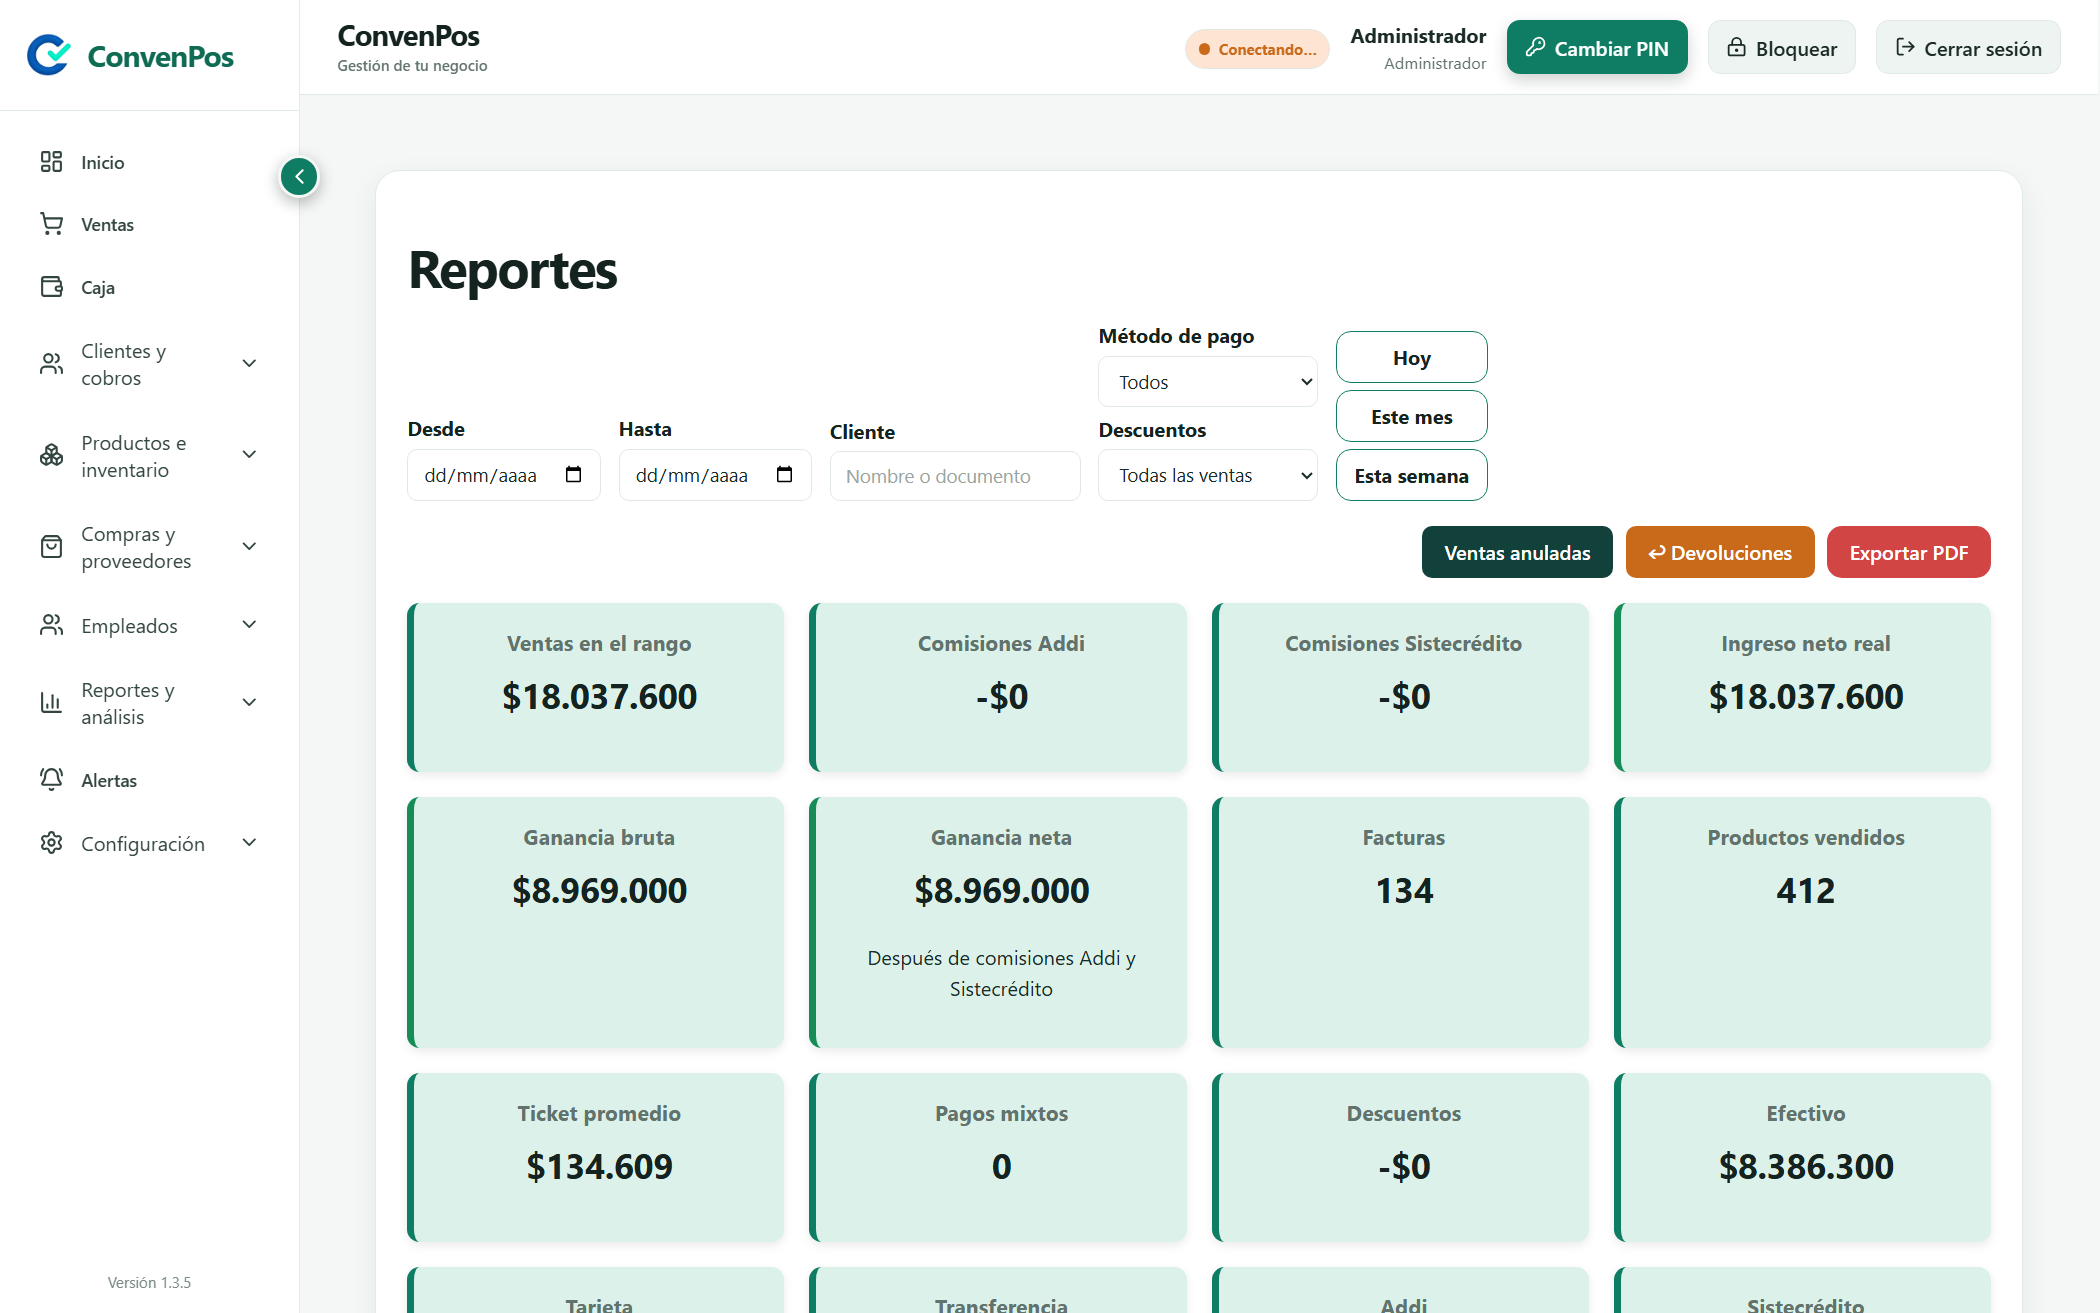This screenshot has height=1313, width=2100.
Task: Open the Método de pago dropdown
Action: pyautogui.click(x=1207, y=382)
